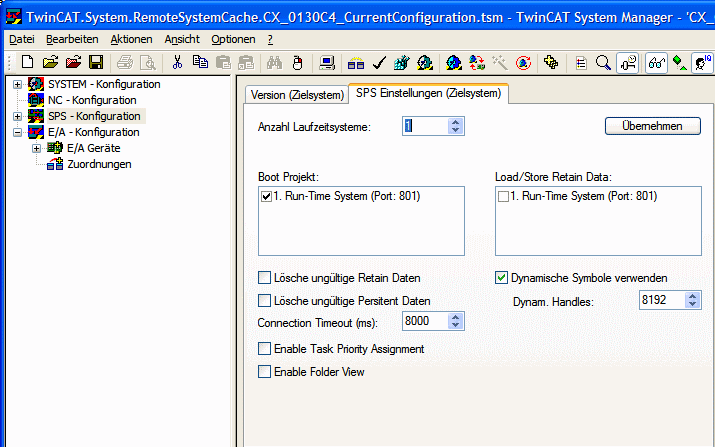Open the Optionen menu

coord(233,39)
